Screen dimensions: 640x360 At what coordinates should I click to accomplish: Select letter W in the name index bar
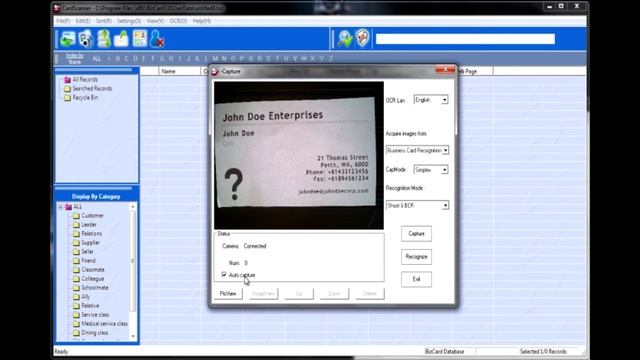(x=304, y=59)
